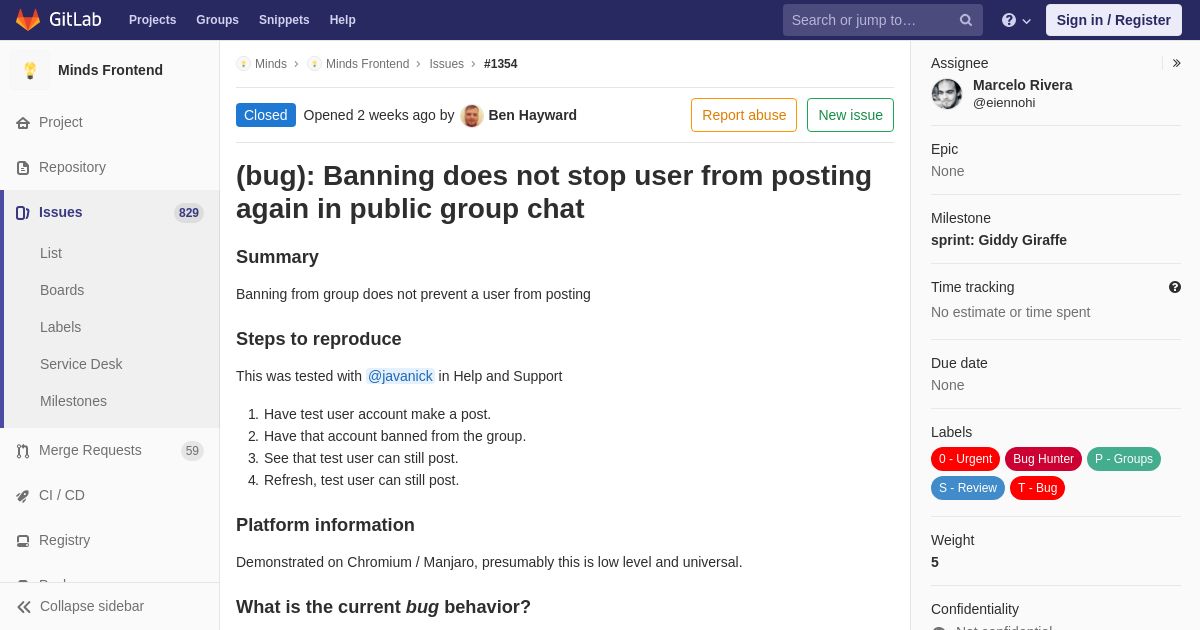This screenshot has height=630, width=1200.
Task: Click the @eiennohi username
Action: 1004,102
